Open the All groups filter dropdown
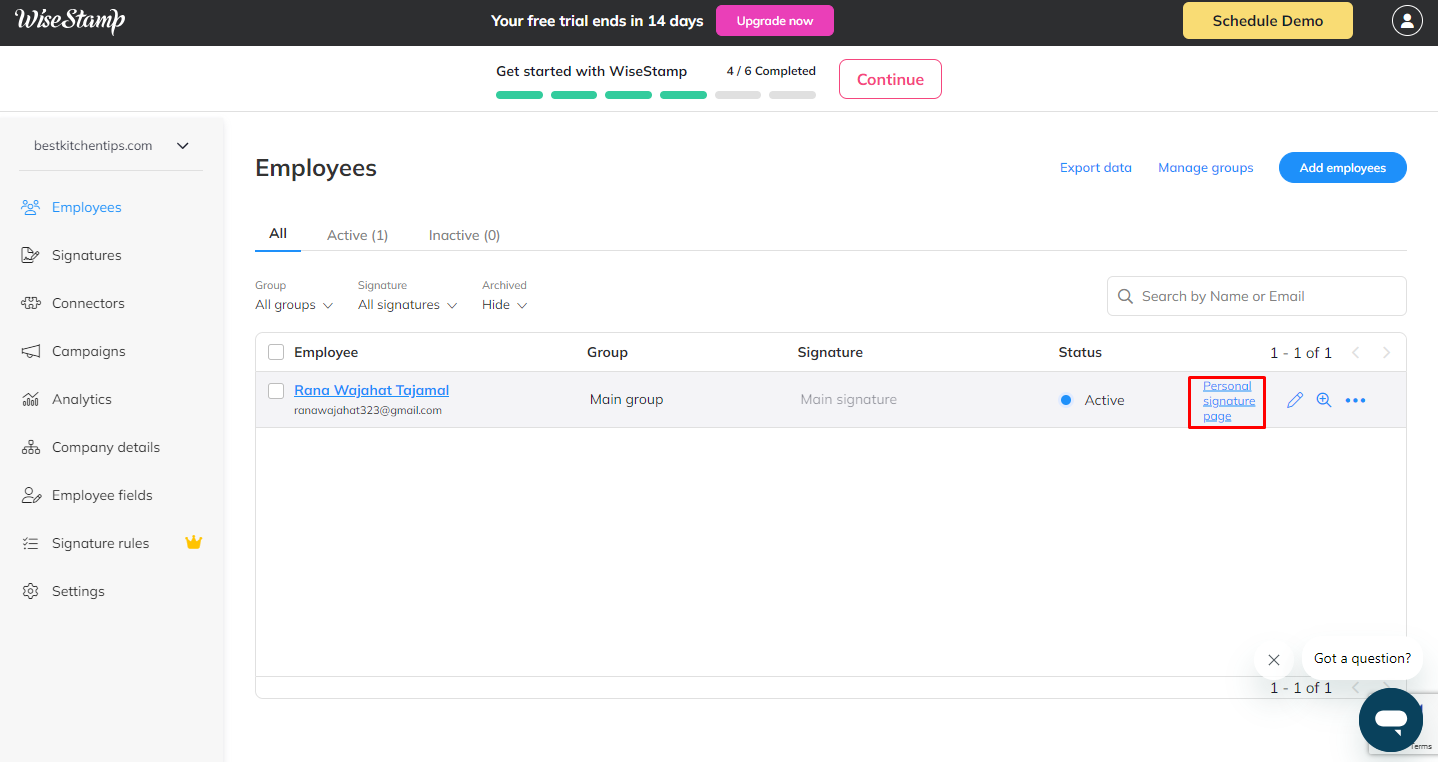The width and height of the screenshot is (1438, 762). click(293, 305)
